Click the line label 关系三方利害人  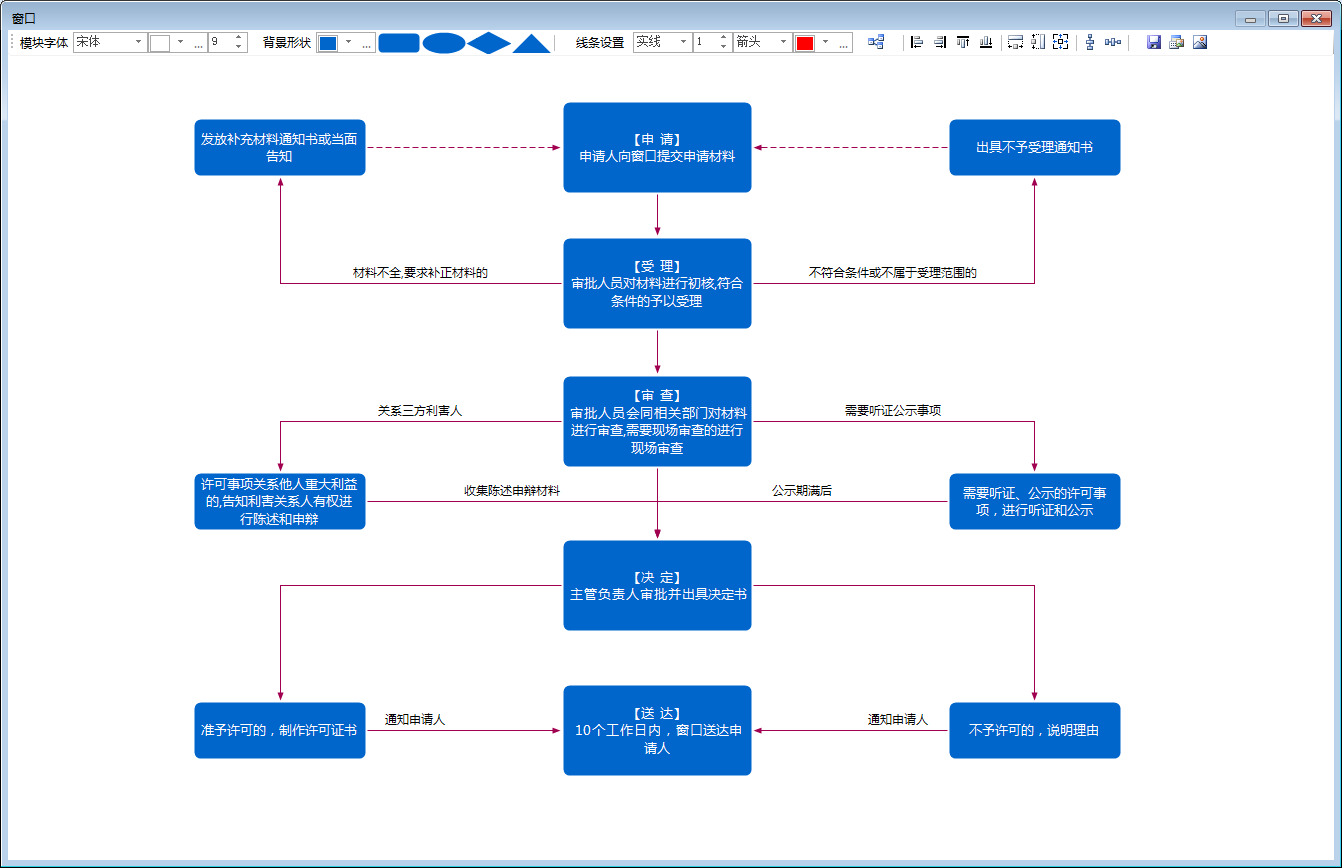(x=419, y=410)
